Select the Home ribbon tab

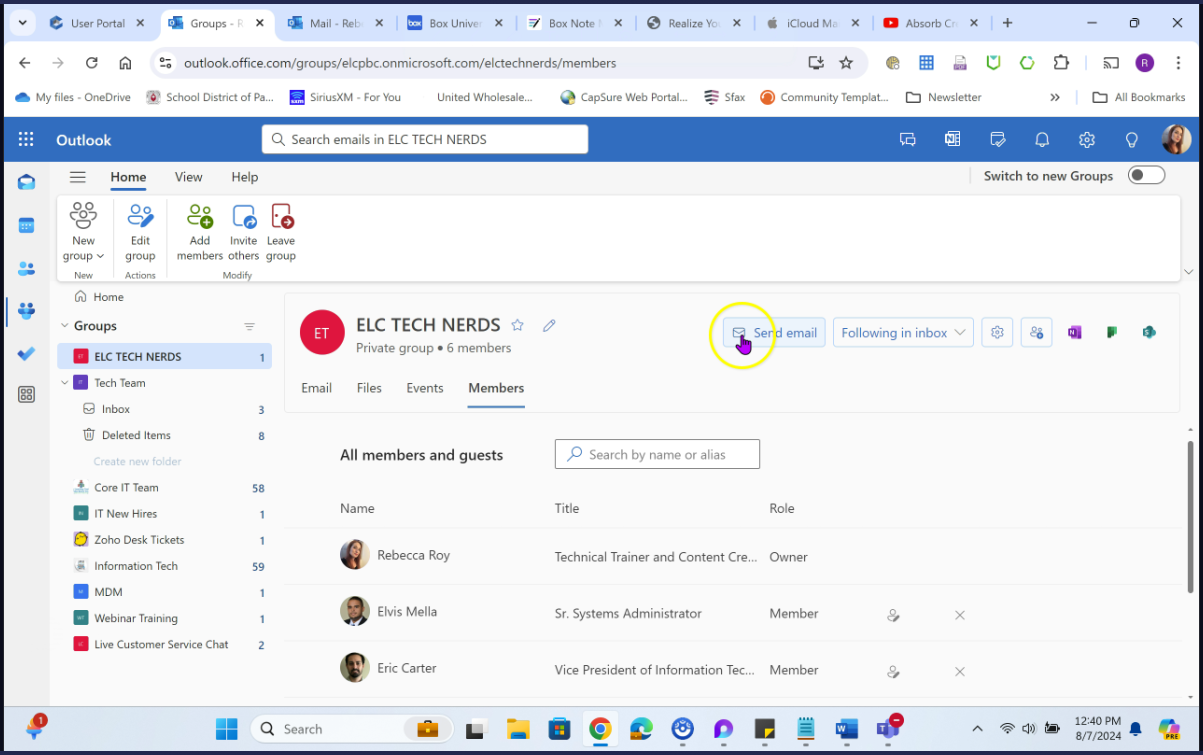pyautogui.click(x=128, y=177)
